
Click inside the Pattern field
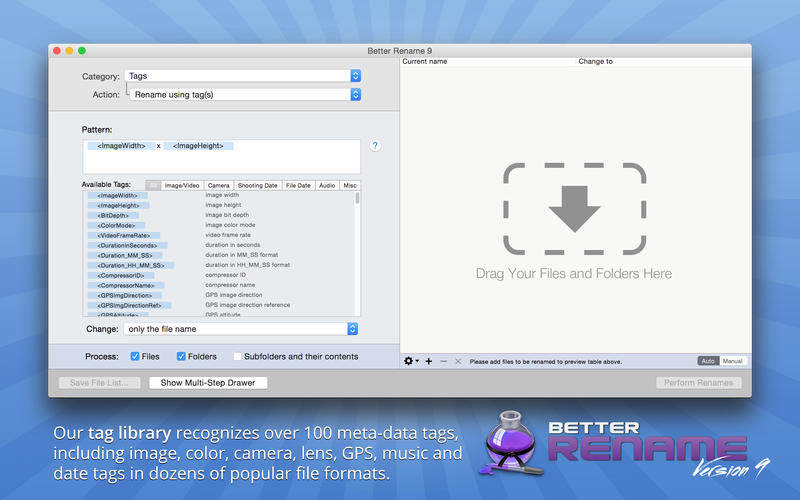coord(221,157)
